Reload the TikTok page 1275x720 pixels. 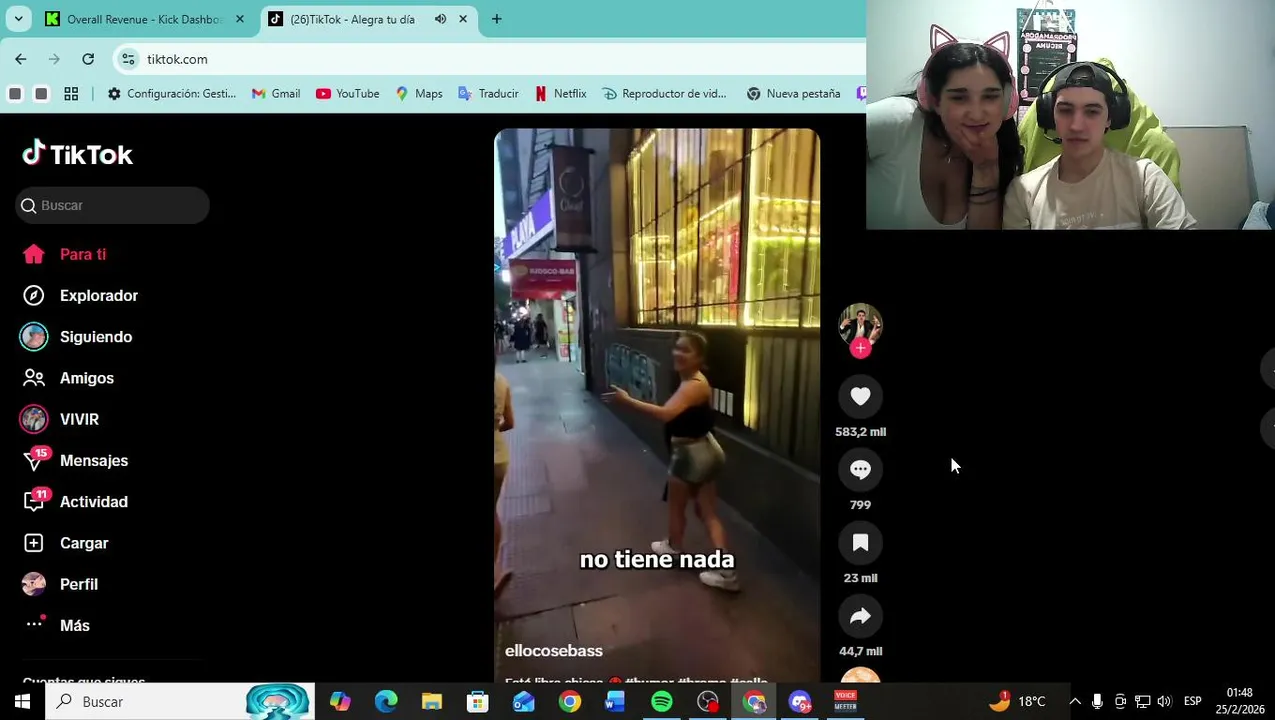[x=88, y=59]
